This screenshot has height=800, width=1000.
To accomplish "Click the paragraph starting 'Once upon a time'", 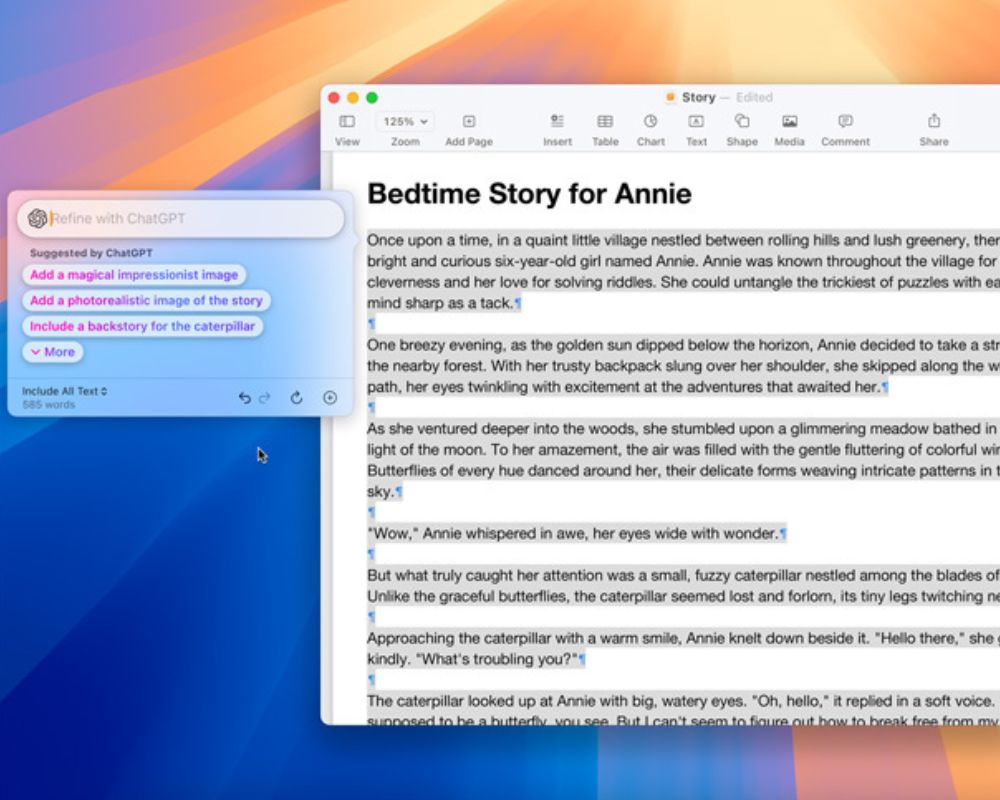I will [683, 272].
